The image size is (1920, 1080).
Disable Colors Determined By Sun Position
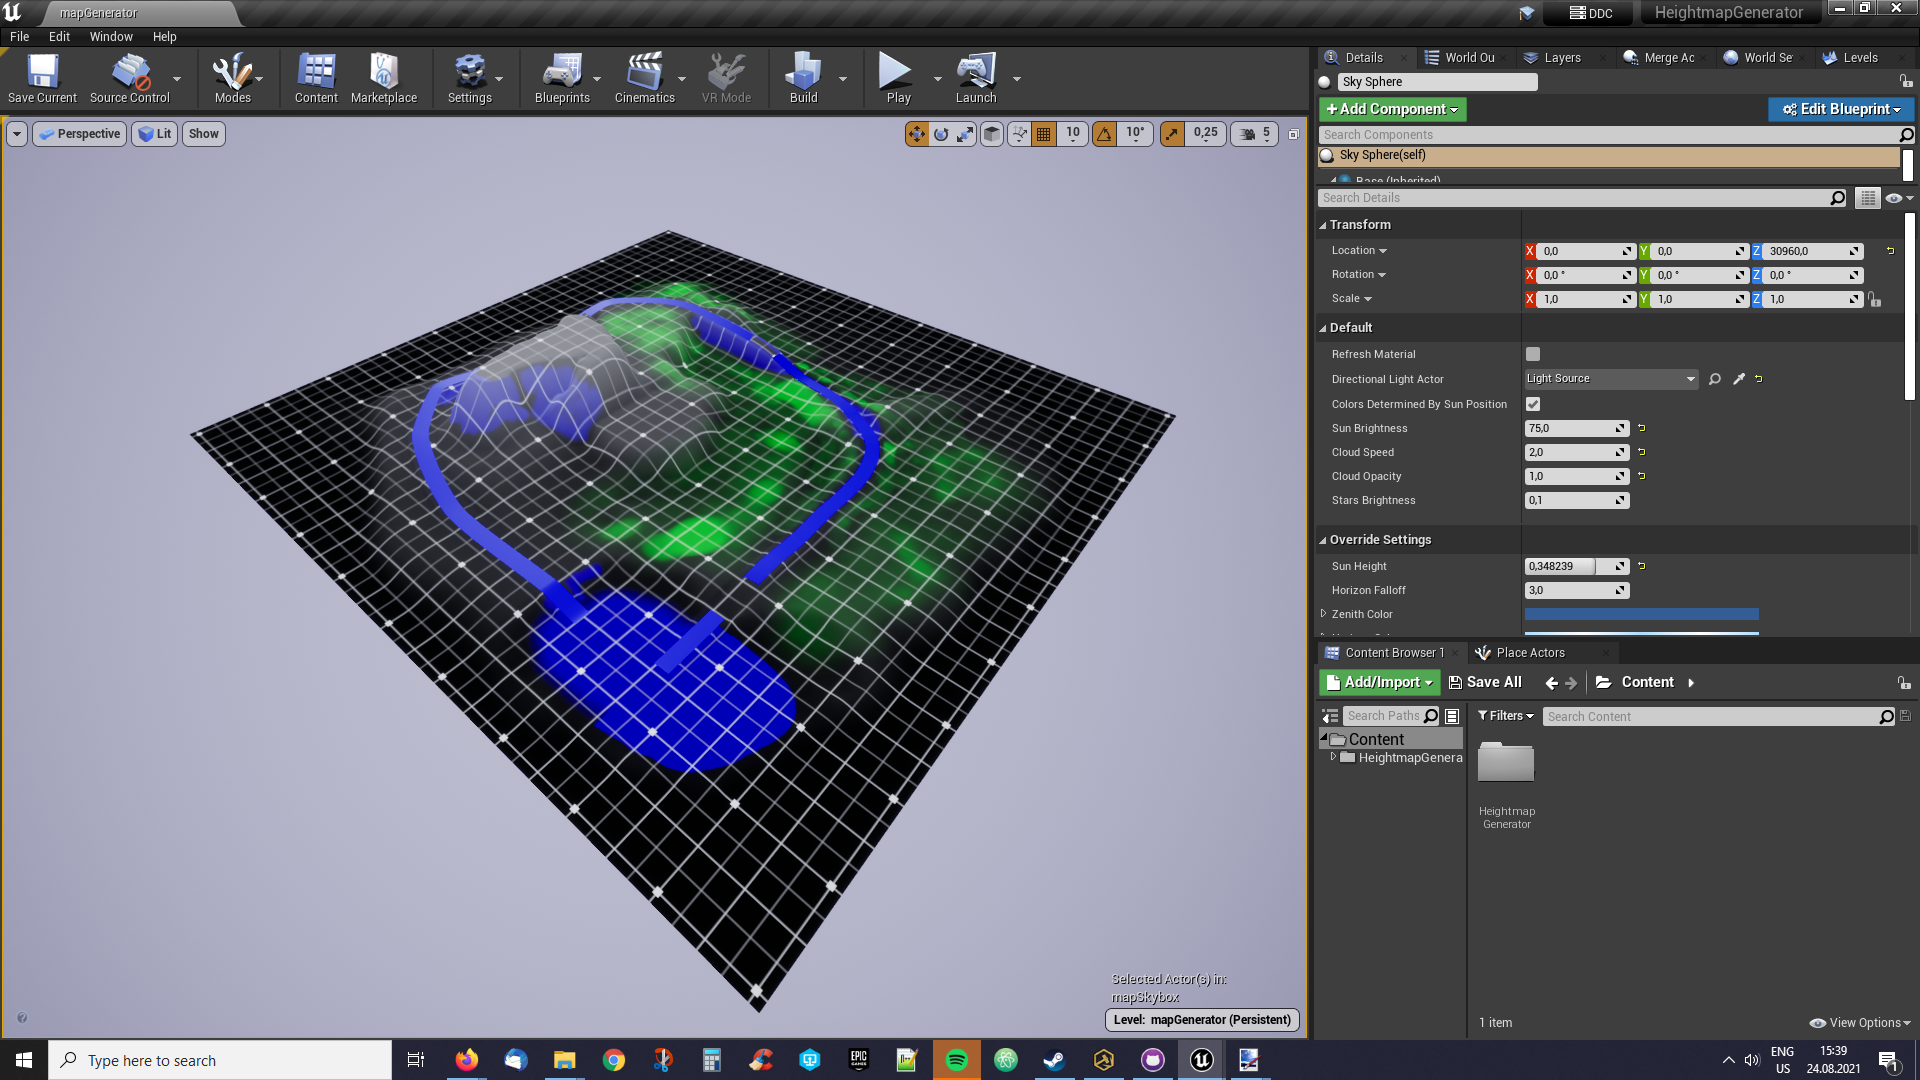(x=1533, y=404)
